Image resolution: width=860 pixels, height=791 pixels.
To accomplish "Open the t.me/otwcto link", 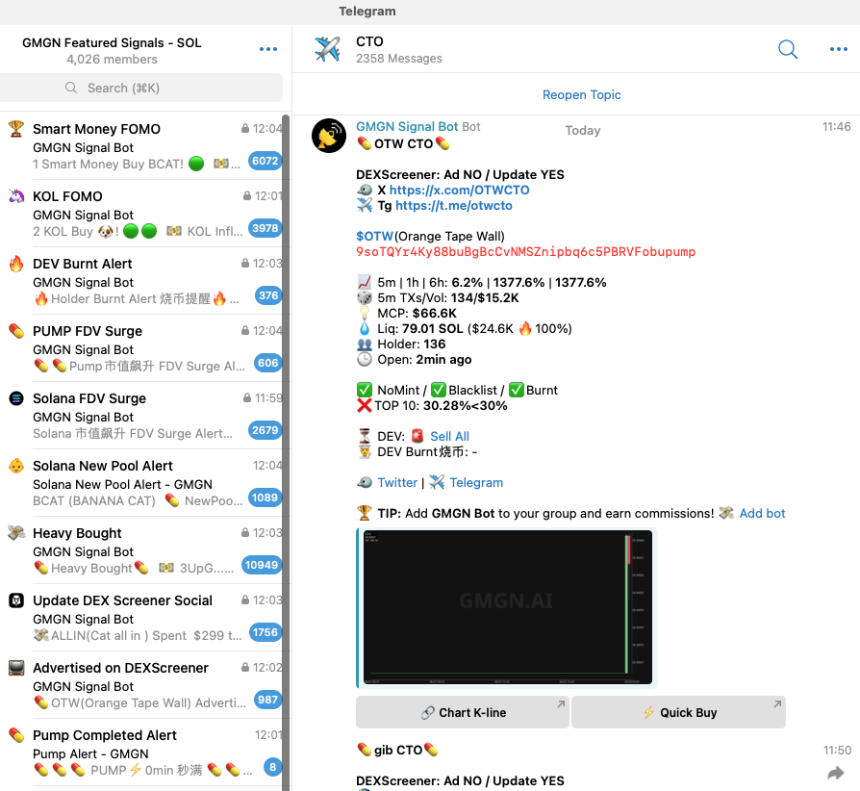I will tap(454, 206).
